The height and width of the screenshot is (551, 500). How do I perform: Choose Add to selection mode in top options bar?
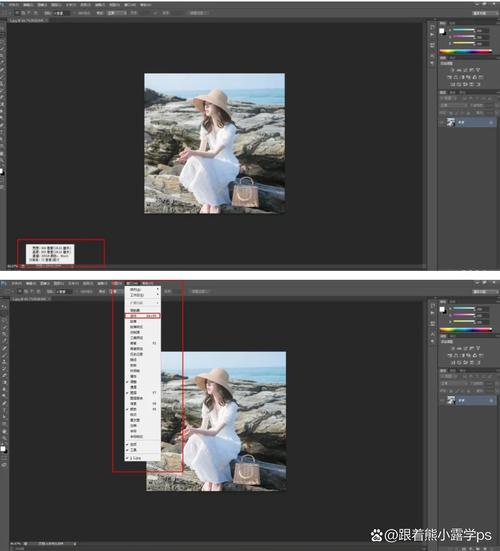pyautogui.click(x=23, y=13)
